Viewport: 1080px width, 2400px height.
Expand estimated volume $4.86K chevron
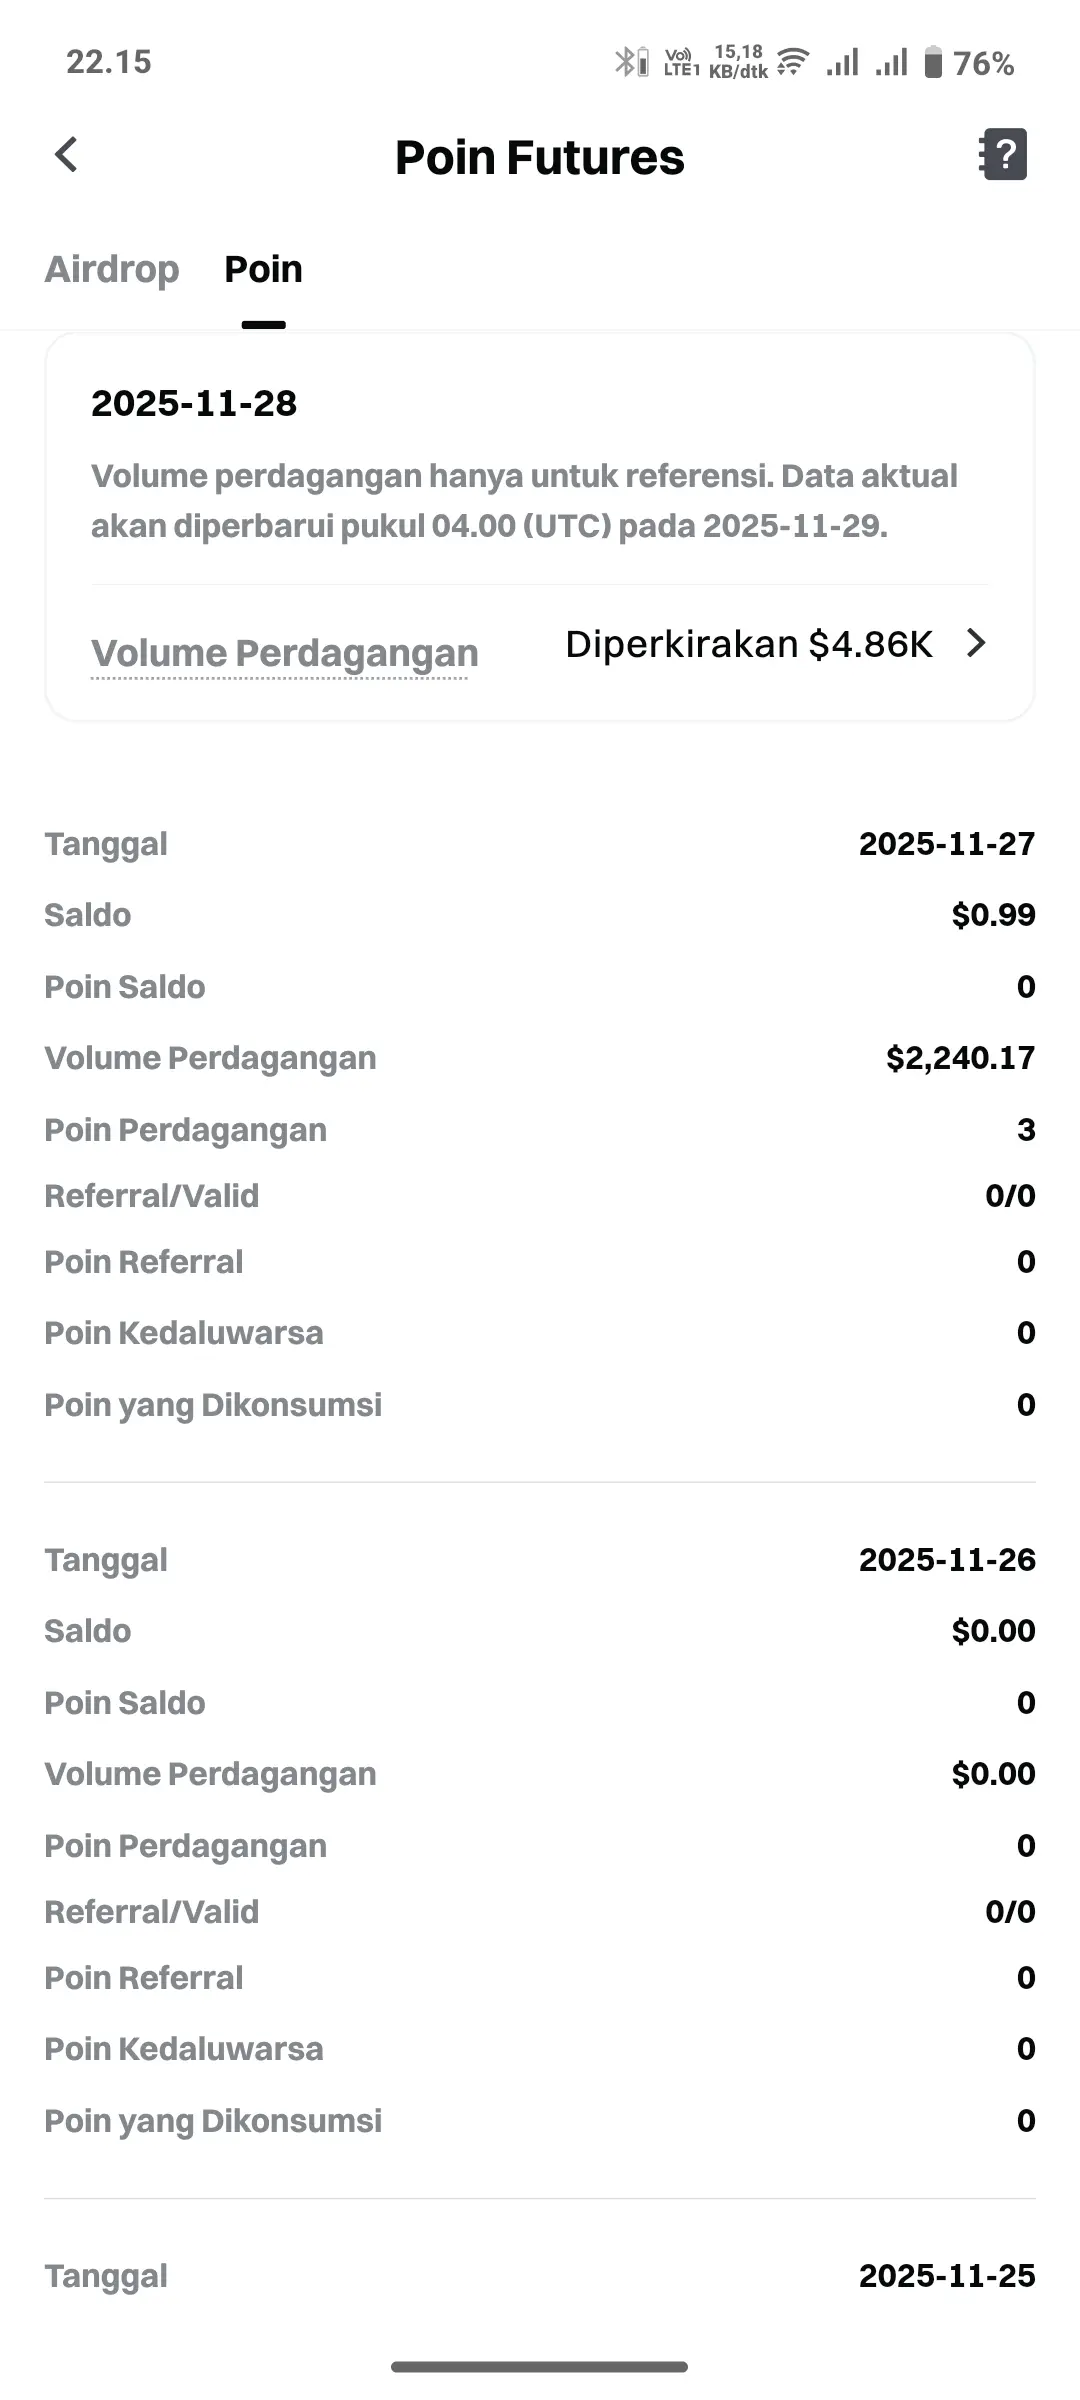pos(976,643)
